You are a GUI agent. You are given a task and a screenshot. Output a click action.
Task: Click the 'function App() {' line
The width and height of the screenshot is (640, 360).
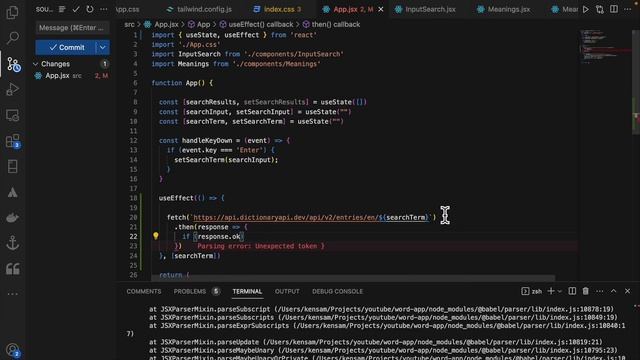click(x=182, y=83)
